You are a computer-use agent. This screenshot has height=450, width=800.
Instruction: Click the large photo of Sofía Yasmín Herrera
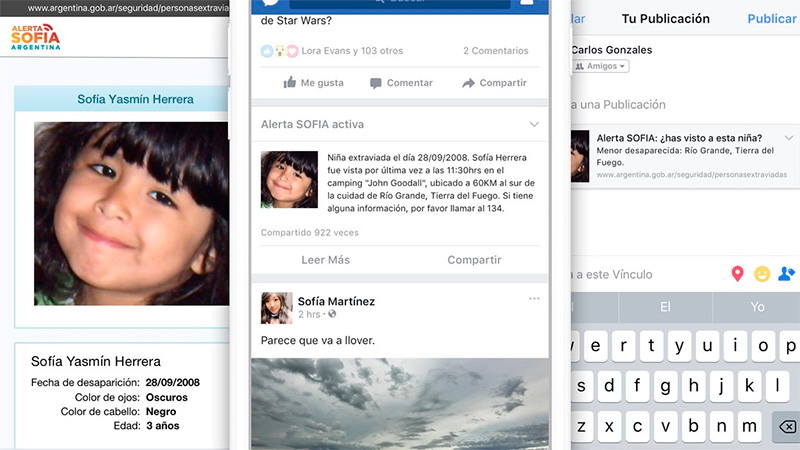132,214
